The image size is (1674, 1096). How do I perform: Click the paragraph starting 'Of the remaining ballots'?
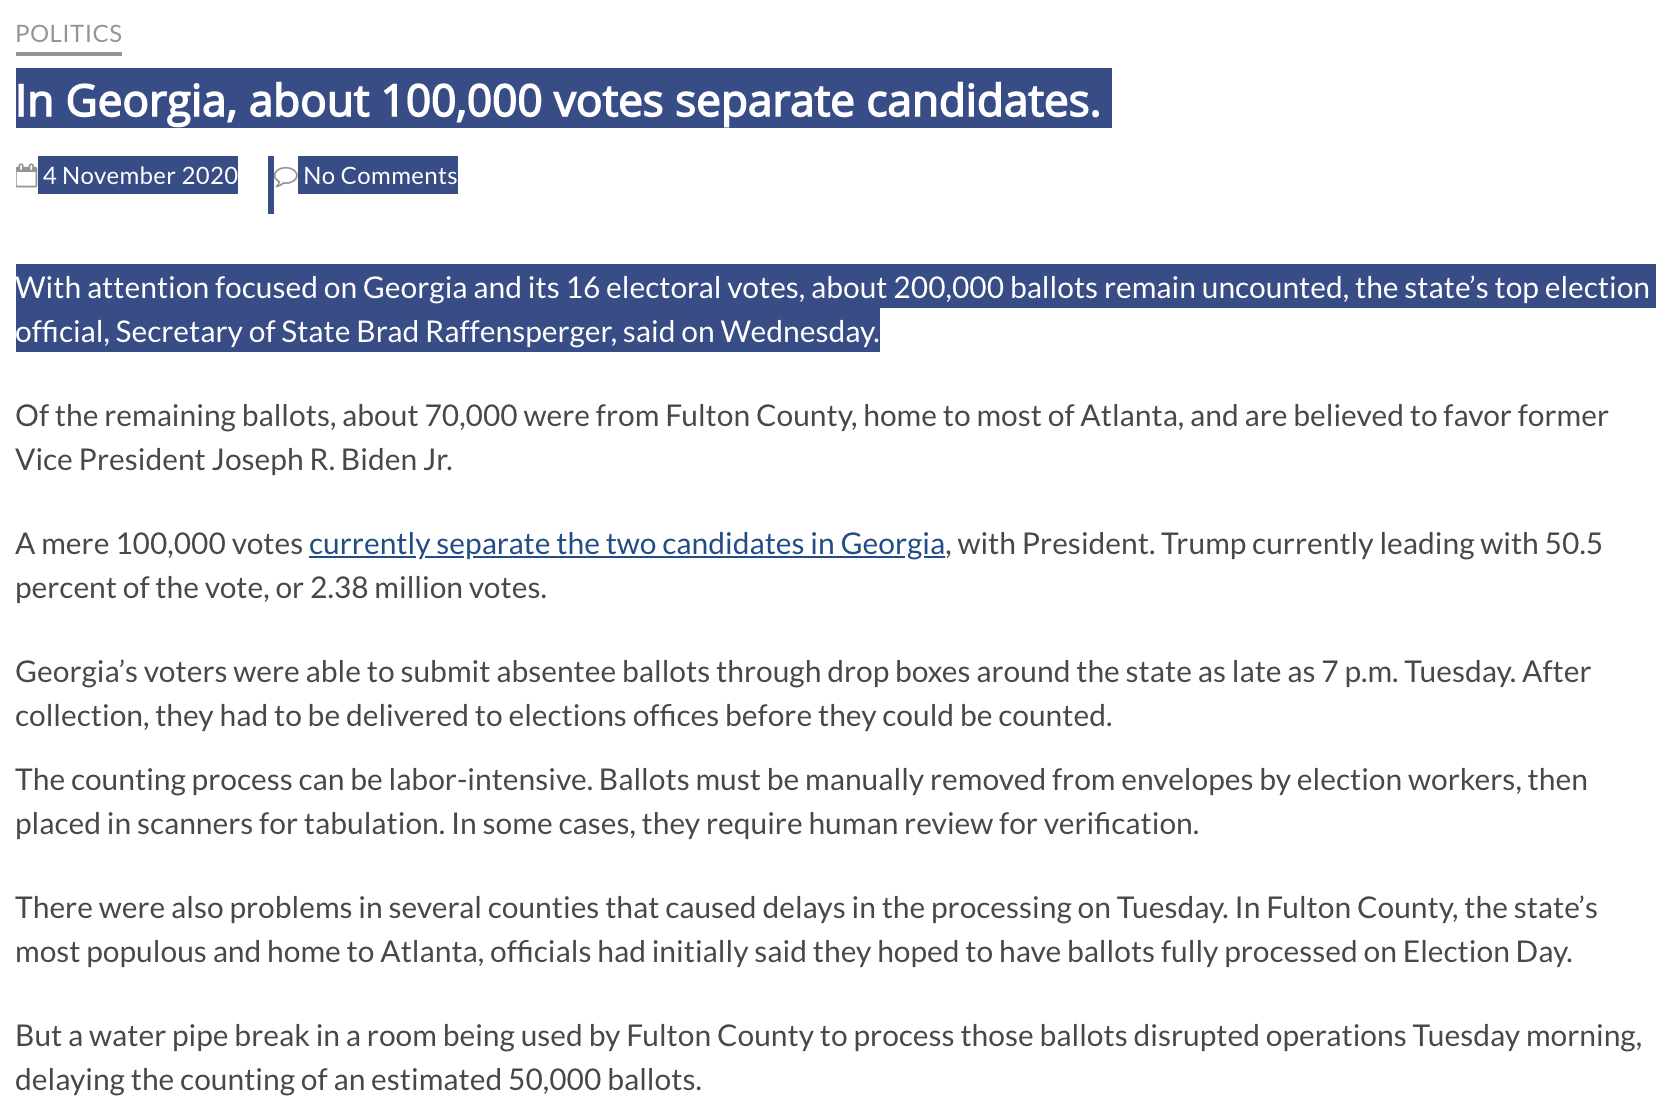point(812,438)
